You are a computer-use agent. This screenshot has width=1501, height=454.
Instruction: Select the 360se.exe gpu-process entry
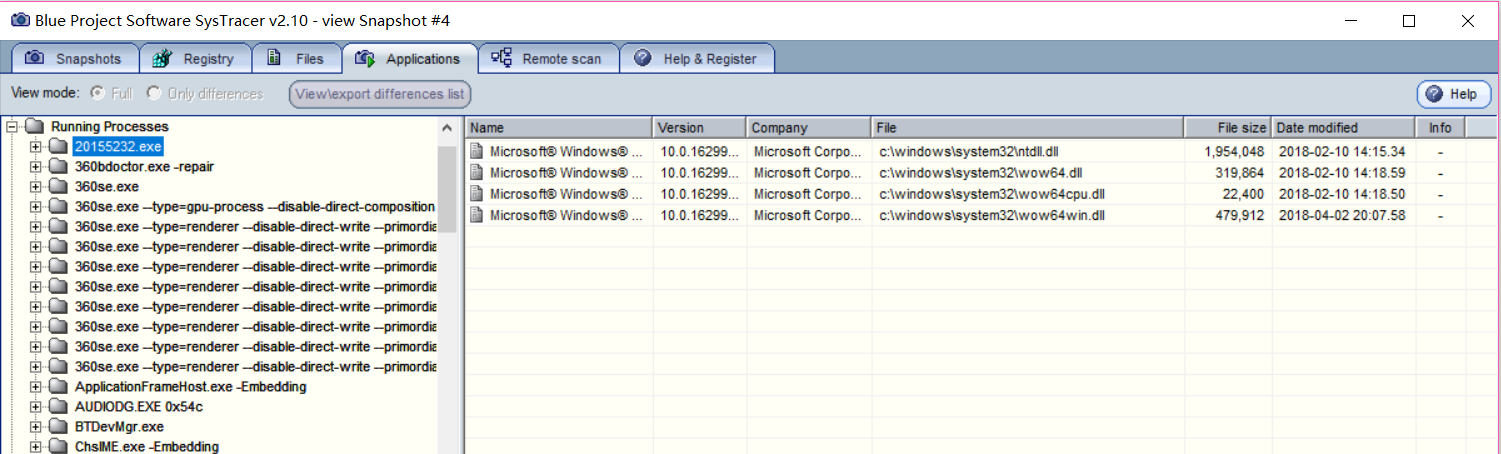pos(255,207)
